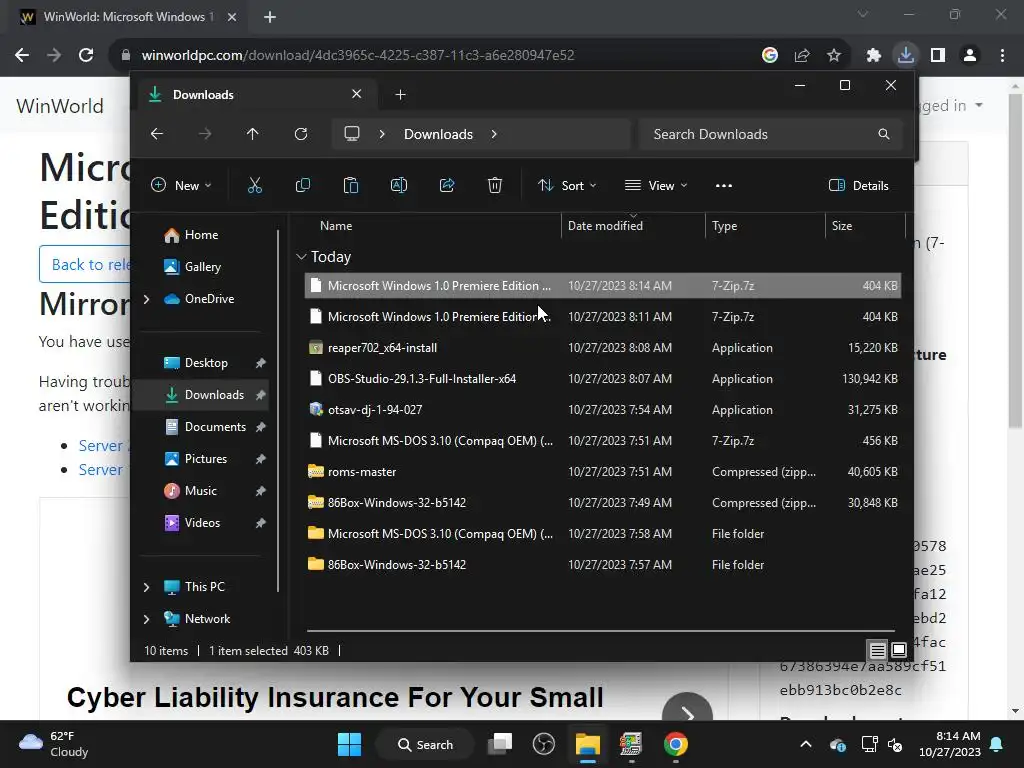Open Task View on the taskbar

(x=501, y=744)
